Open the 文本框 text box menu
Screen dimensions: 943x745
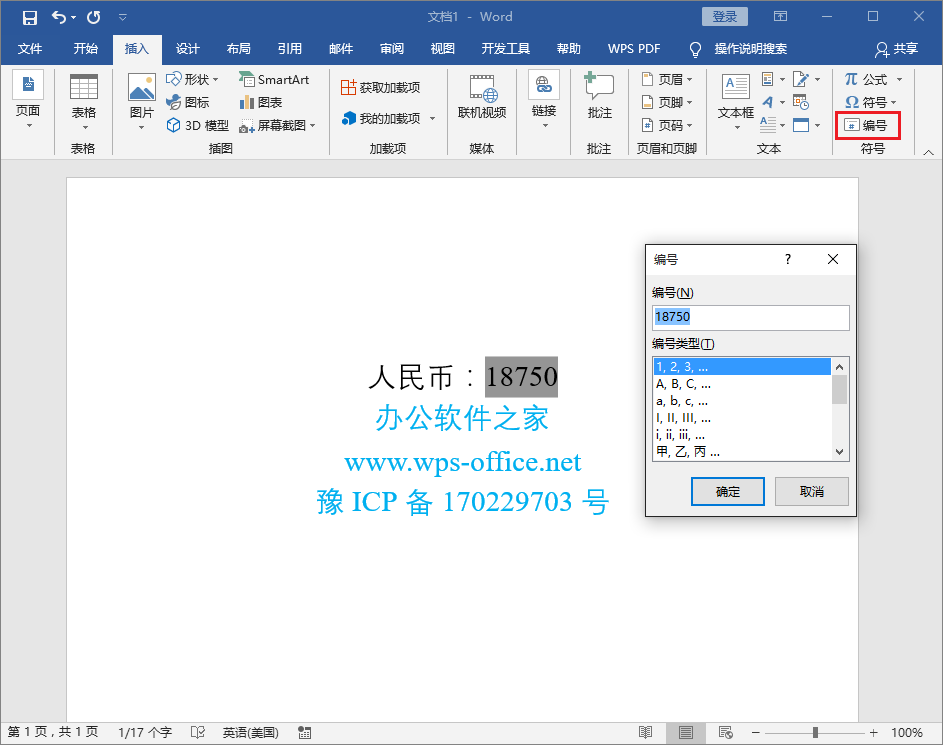pyautogui.click(x=736, y=102)
